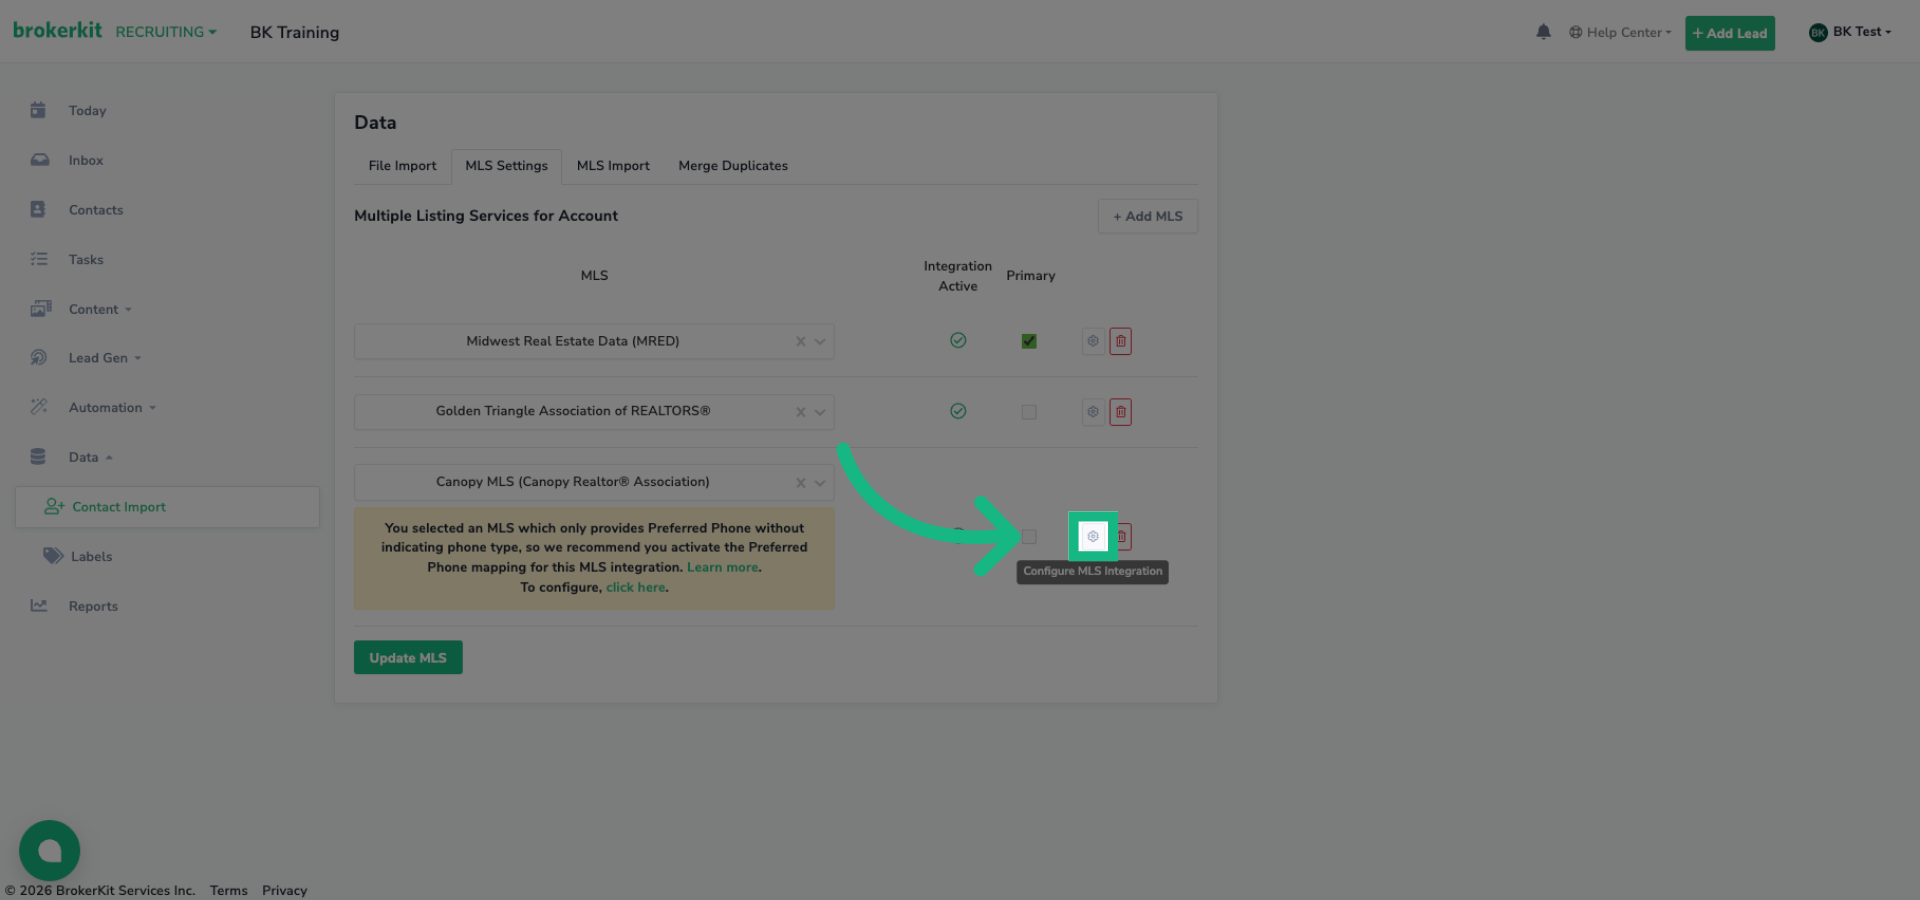Set Canopy MLS as Primary
1920x900 pixels.
point(1029,537)
